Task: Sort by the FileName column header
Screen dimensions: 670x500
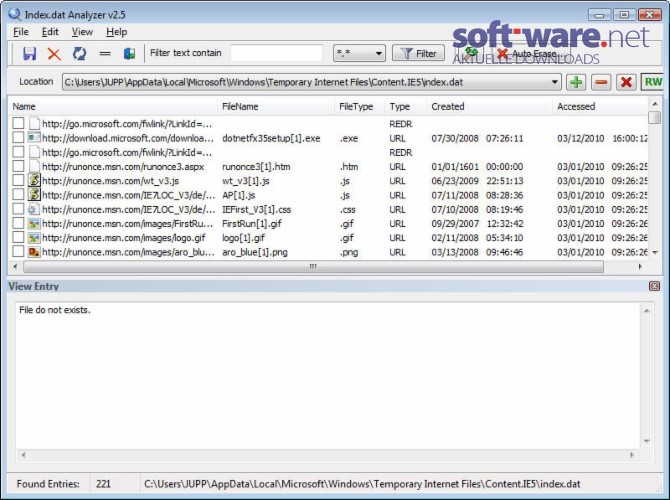Action: [276, 106]
